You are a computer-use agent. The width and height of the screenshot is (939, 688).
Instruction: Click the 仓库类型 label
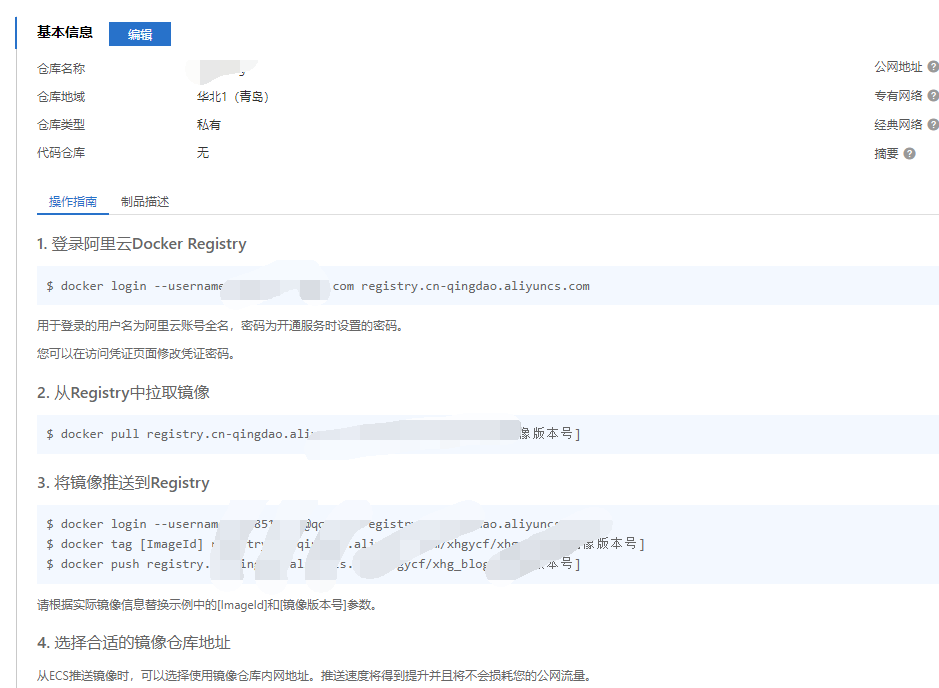pyautogui.click(x=61, y=125)
